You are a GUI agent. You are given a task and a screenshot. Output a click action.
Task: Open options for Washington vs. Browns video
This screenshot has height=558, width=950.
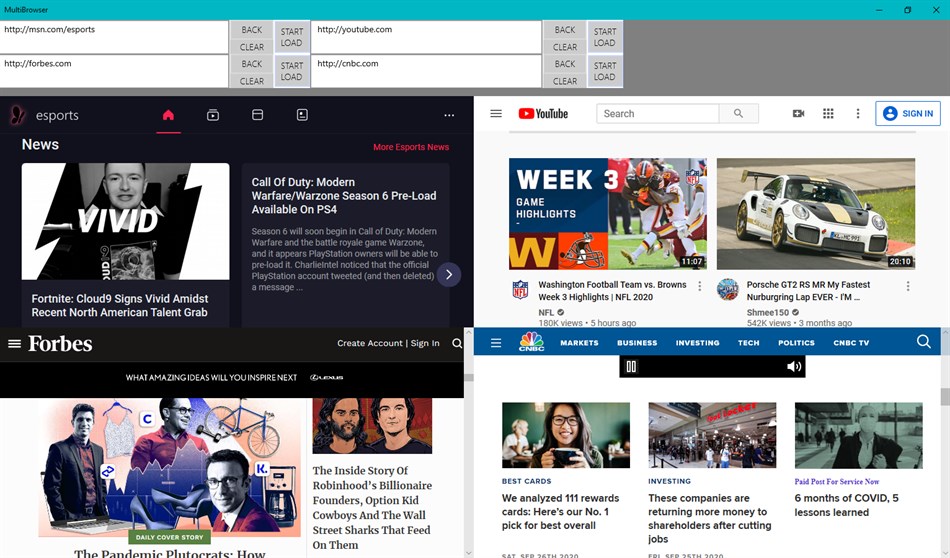[x=700, y=286]
